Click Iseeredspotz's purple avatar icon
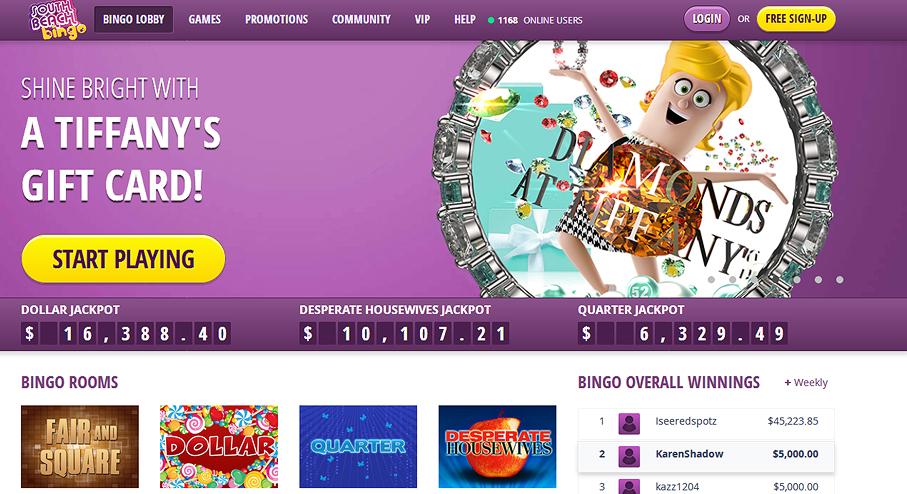Image resolution: width=907 pixels, height=494 pixels. 629,423
